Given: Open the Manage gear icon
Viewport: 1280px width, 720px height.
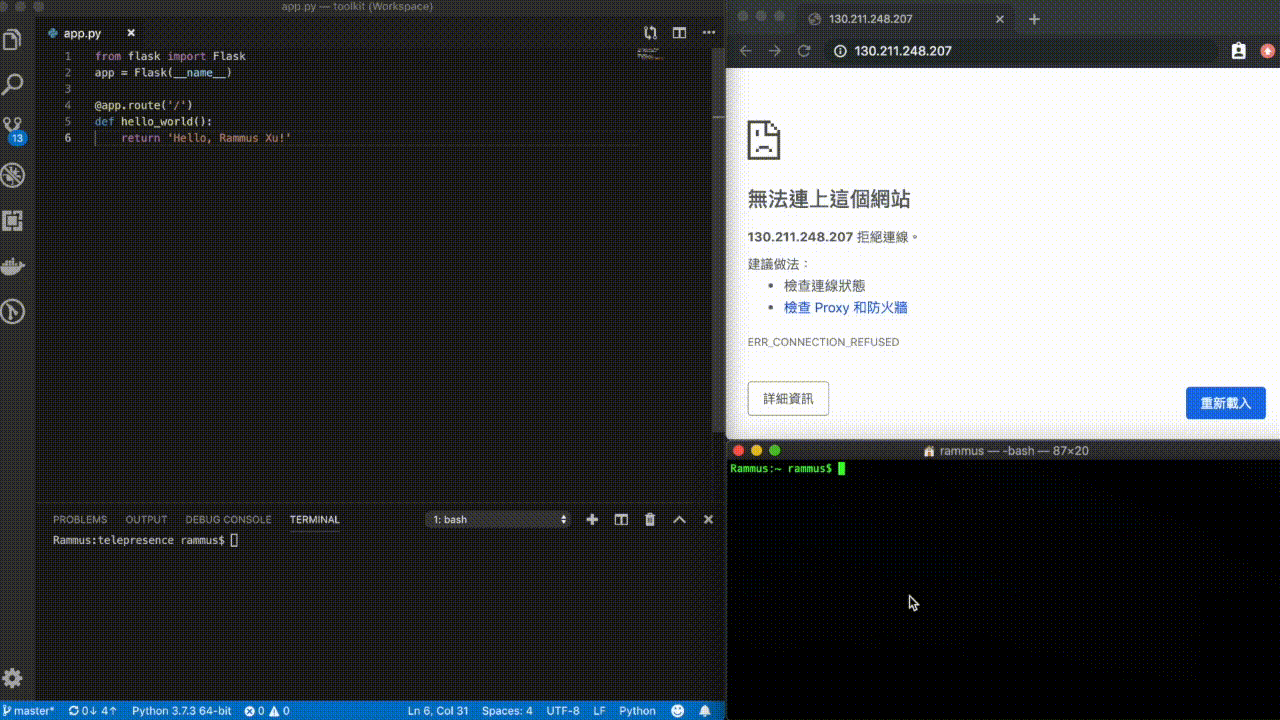Looking at the screenshot, I should pyautogui.click(x=12, y=678).
